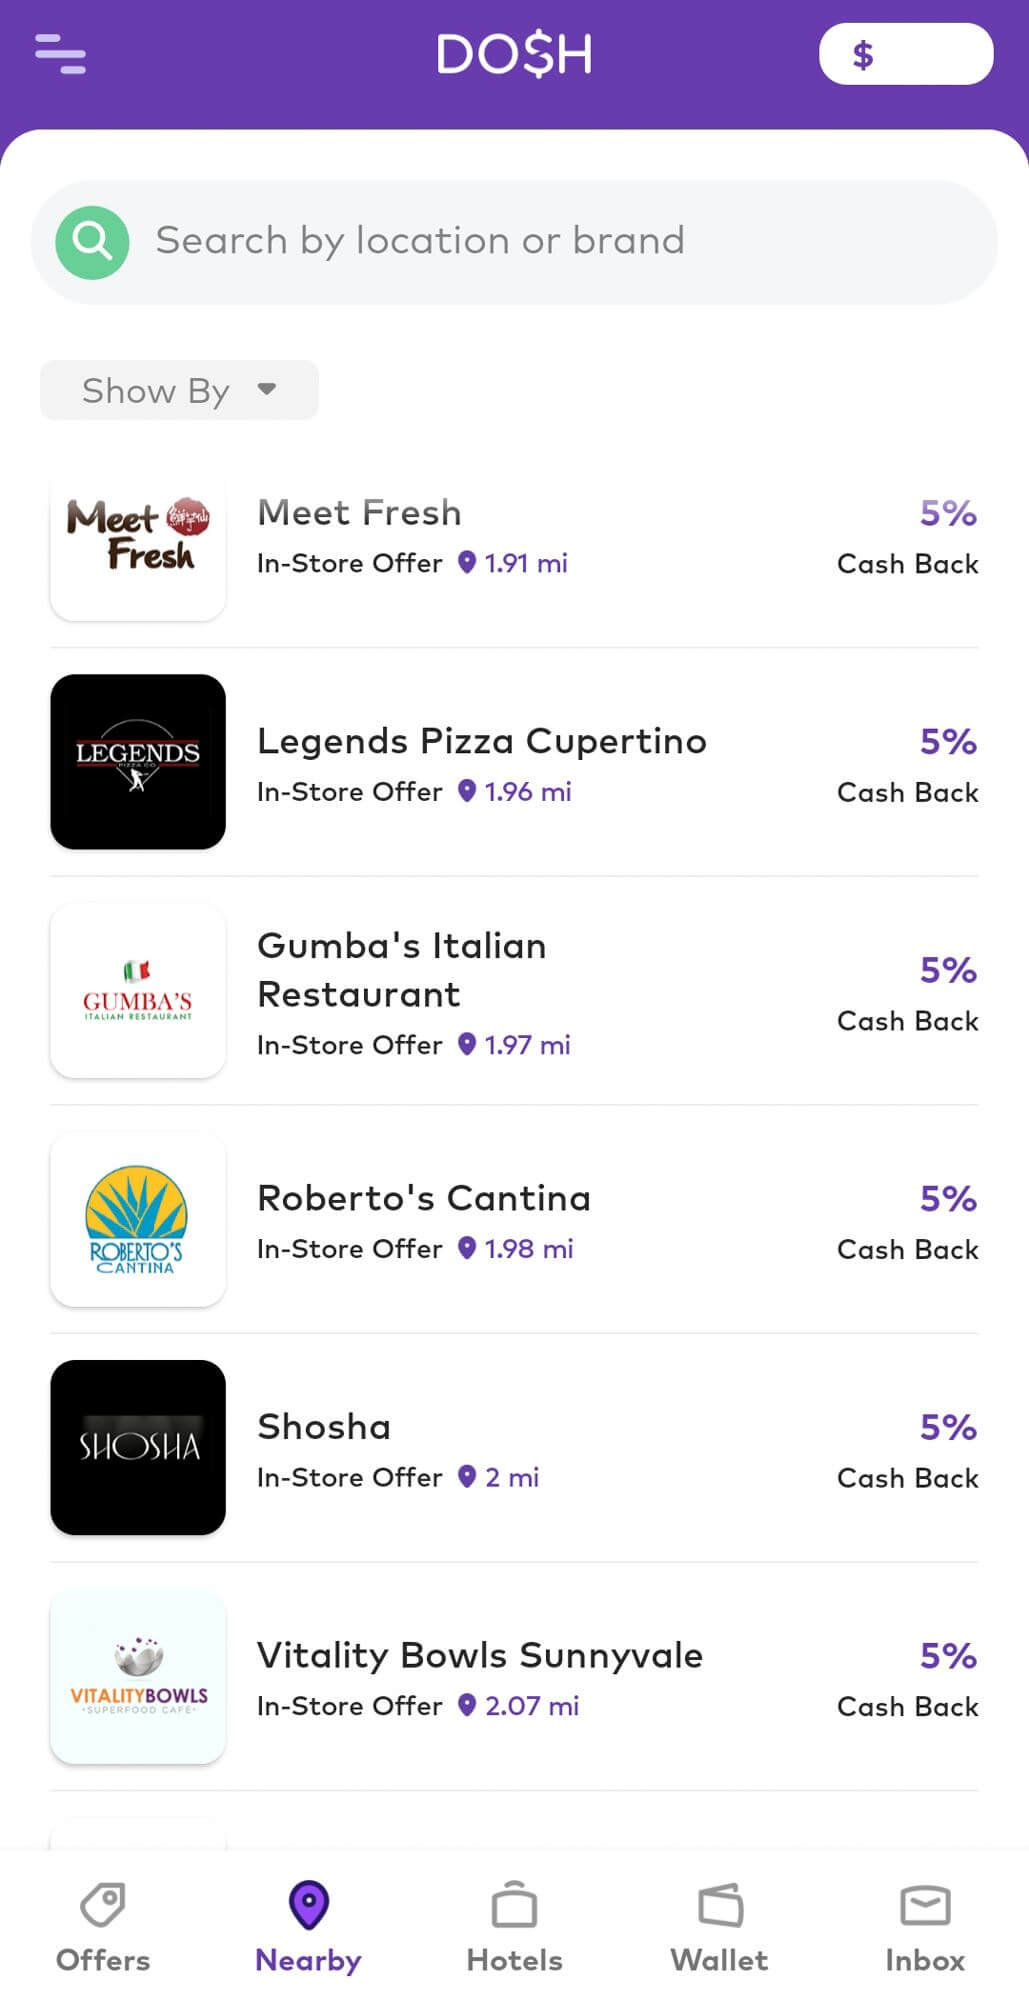Select the Legends Pizza Cupertino logo
The width and height of the screenshot is (1029, 2000).
(x=138, y=762)
